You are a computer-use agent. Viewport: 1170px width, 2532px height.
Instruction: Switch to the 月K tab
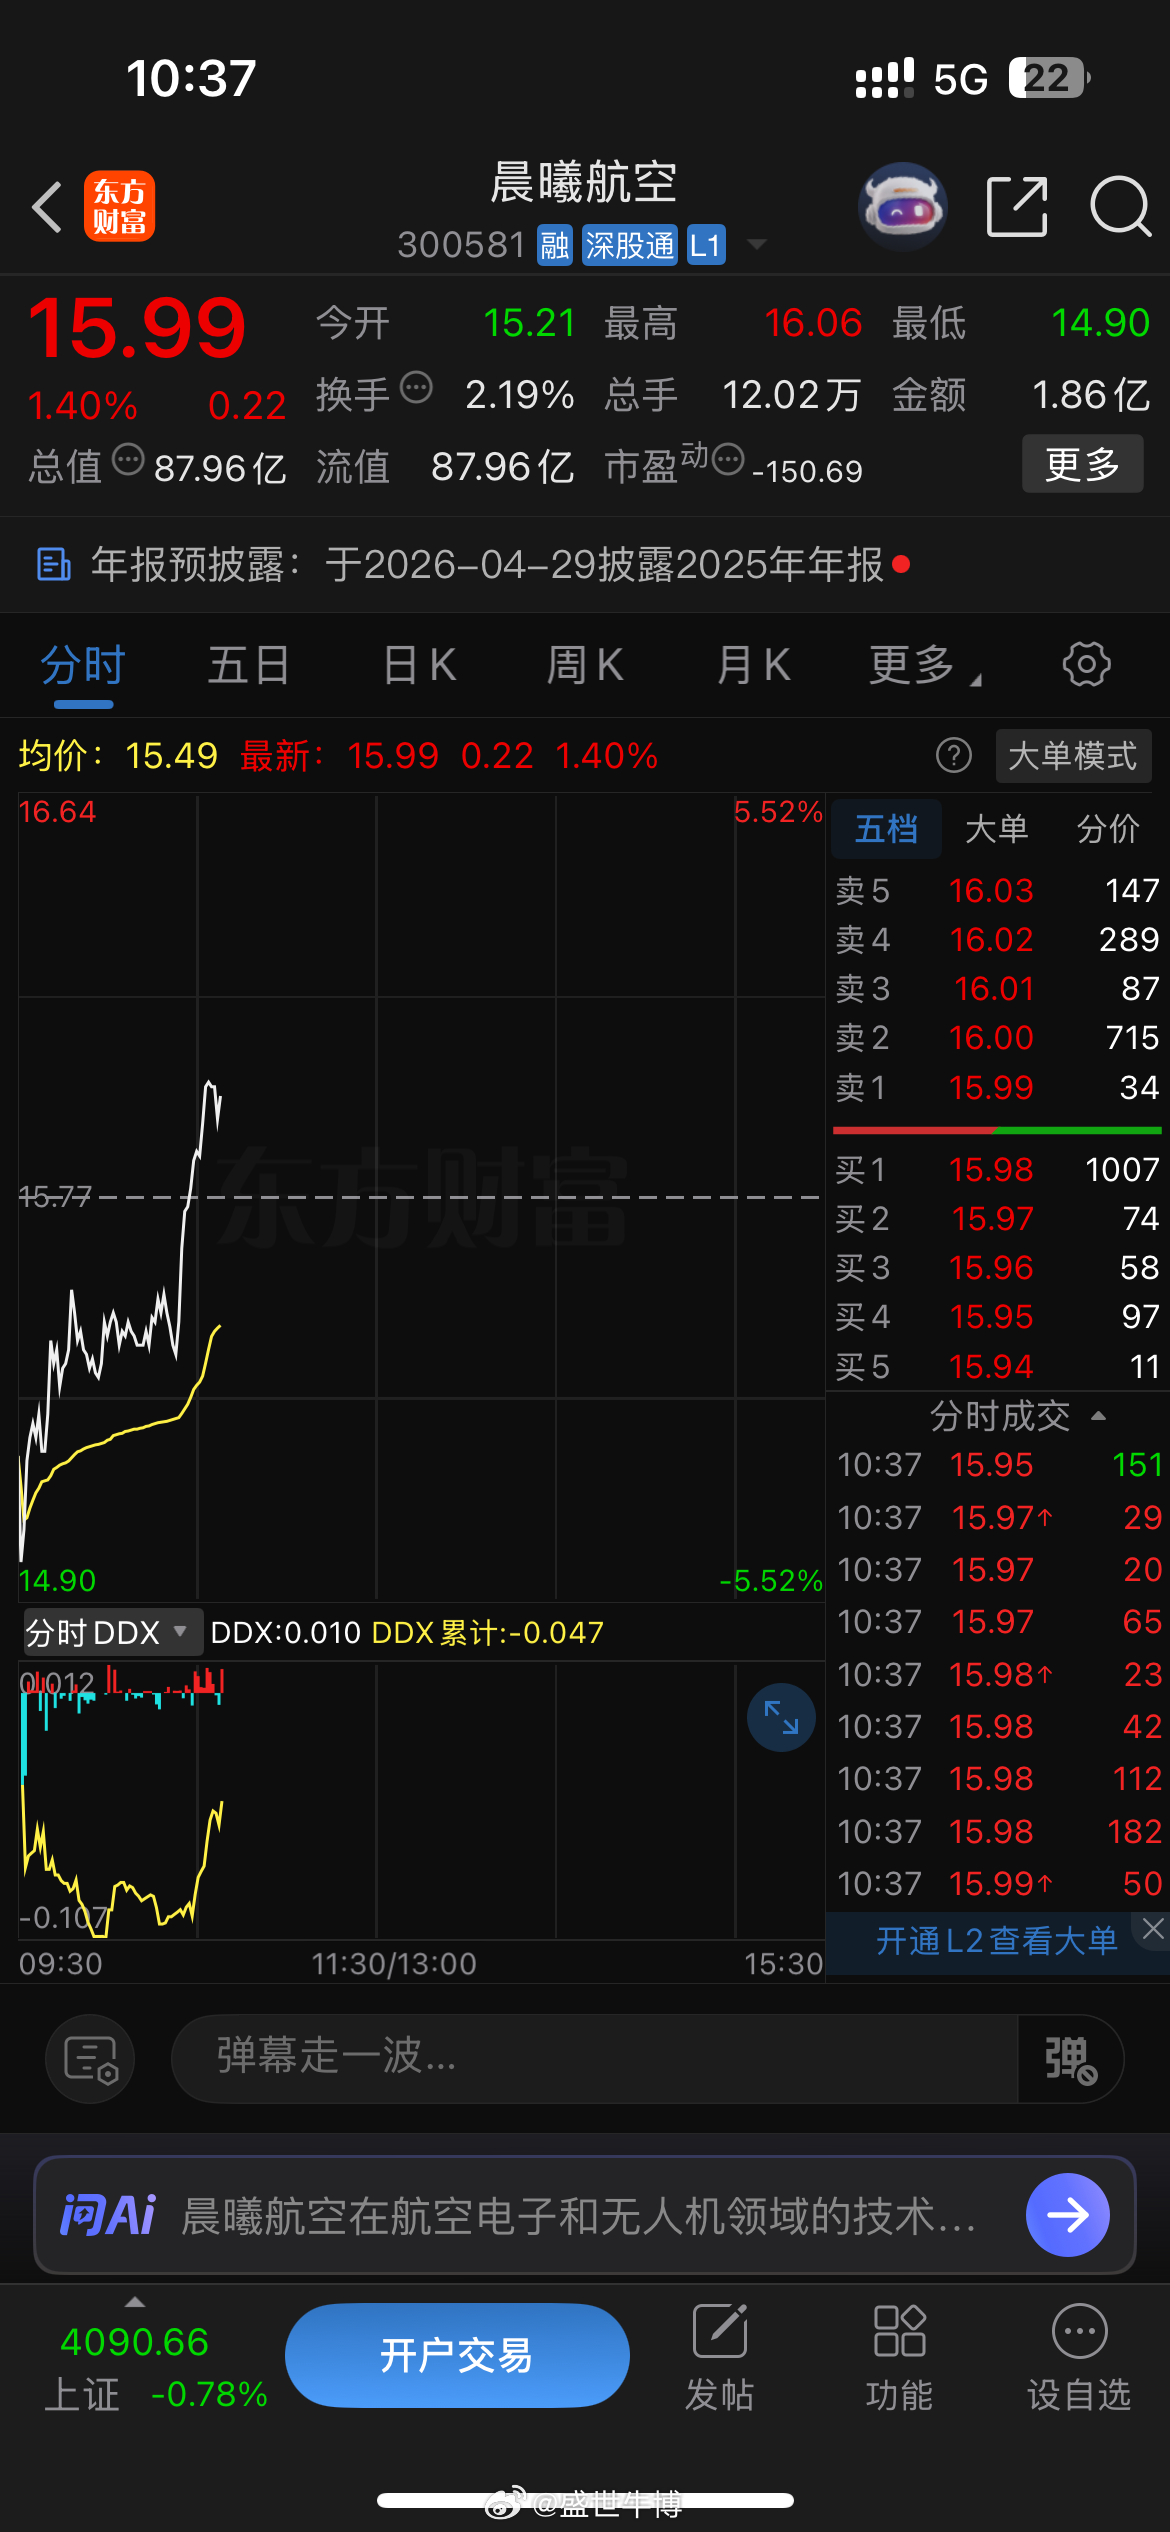tap(753, 665)
